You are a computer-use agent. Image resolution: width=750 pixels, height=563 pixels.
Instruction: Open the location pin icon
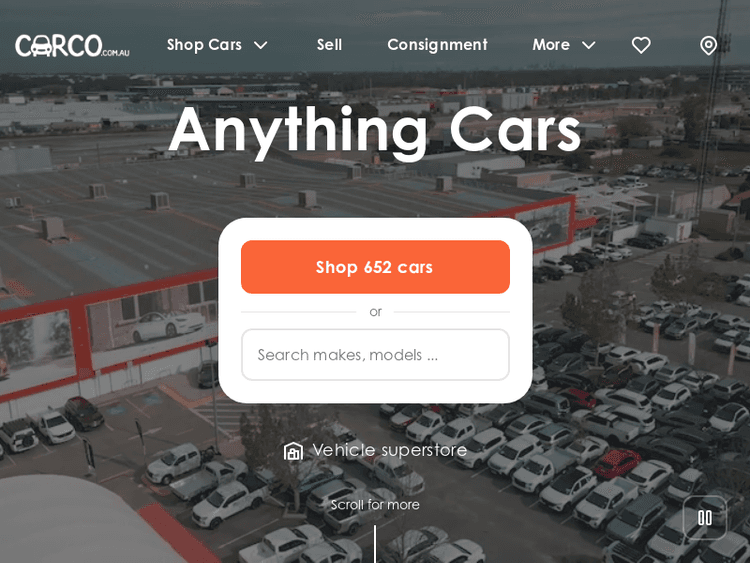[x=708, y=46]
